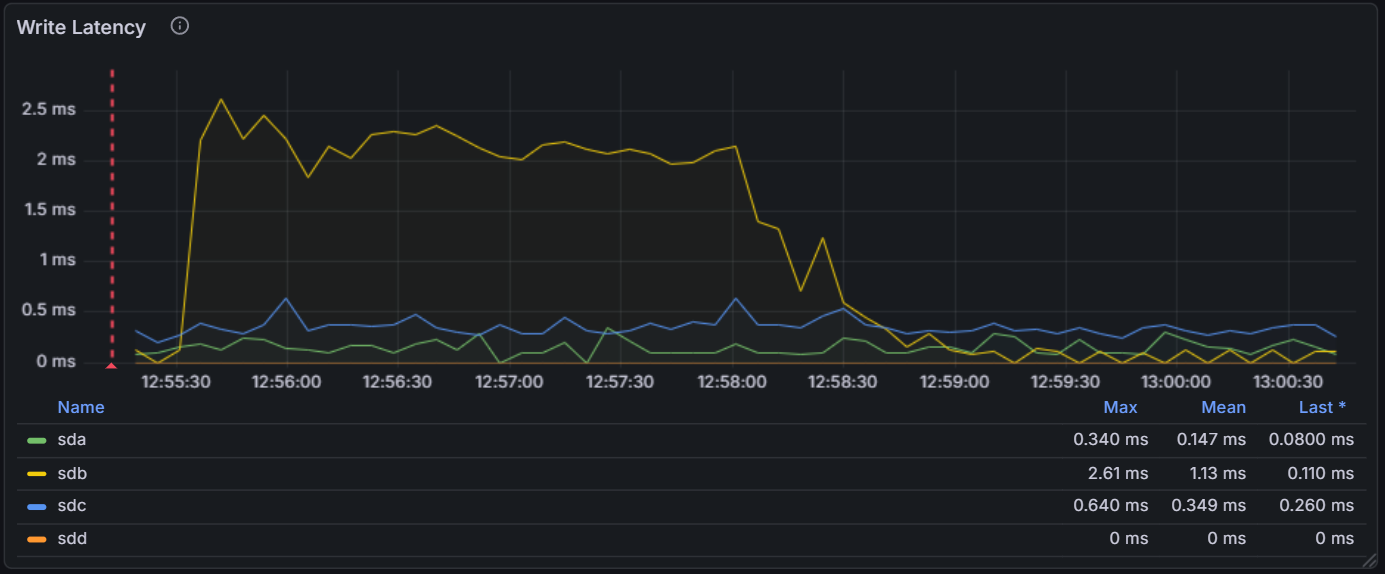
Task: Click the red annotation marker triangle on the time axis
Action: pos(111,366)
